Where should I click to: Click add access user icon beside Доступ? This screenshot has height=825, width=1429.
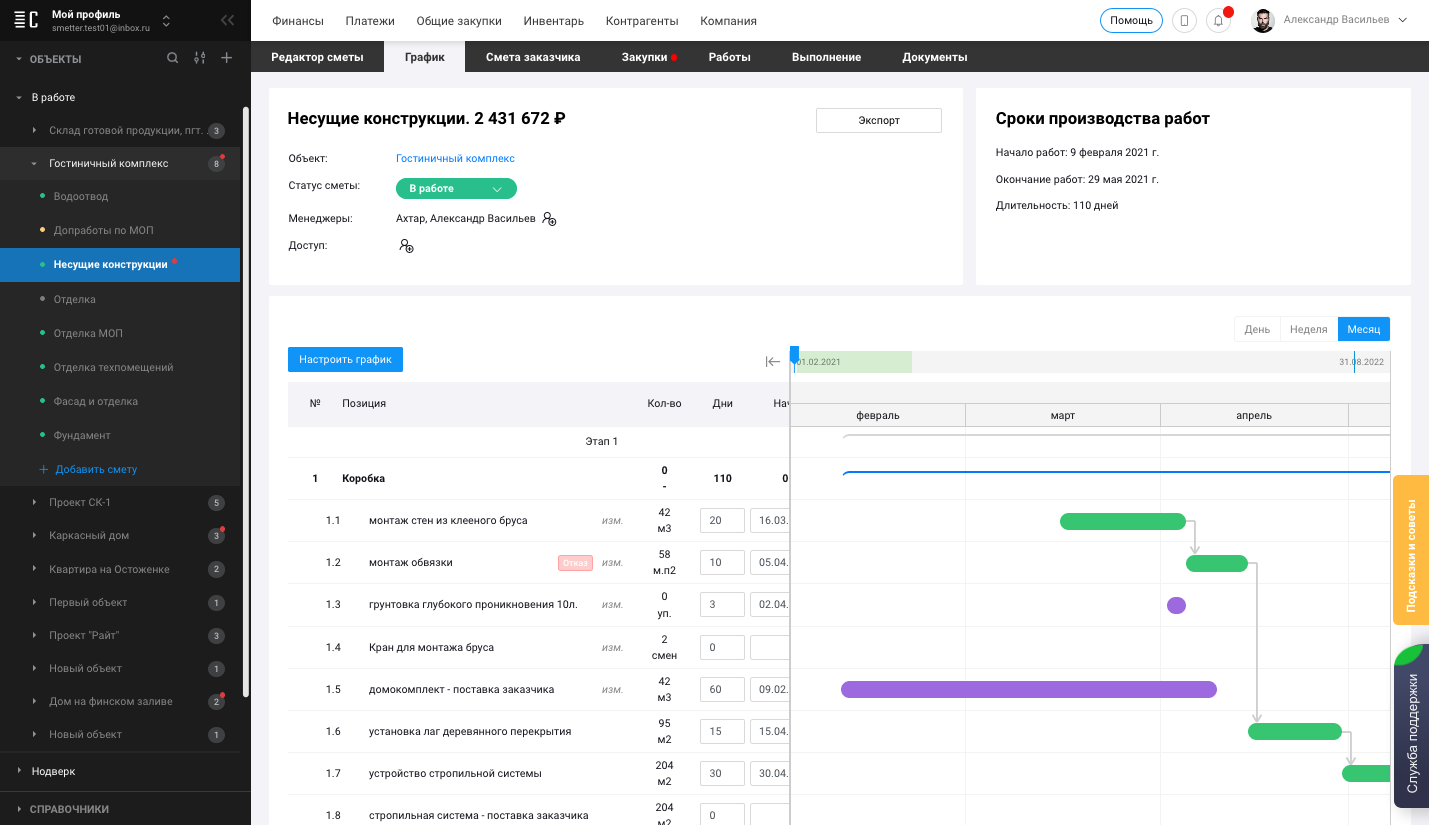point(406,245)
